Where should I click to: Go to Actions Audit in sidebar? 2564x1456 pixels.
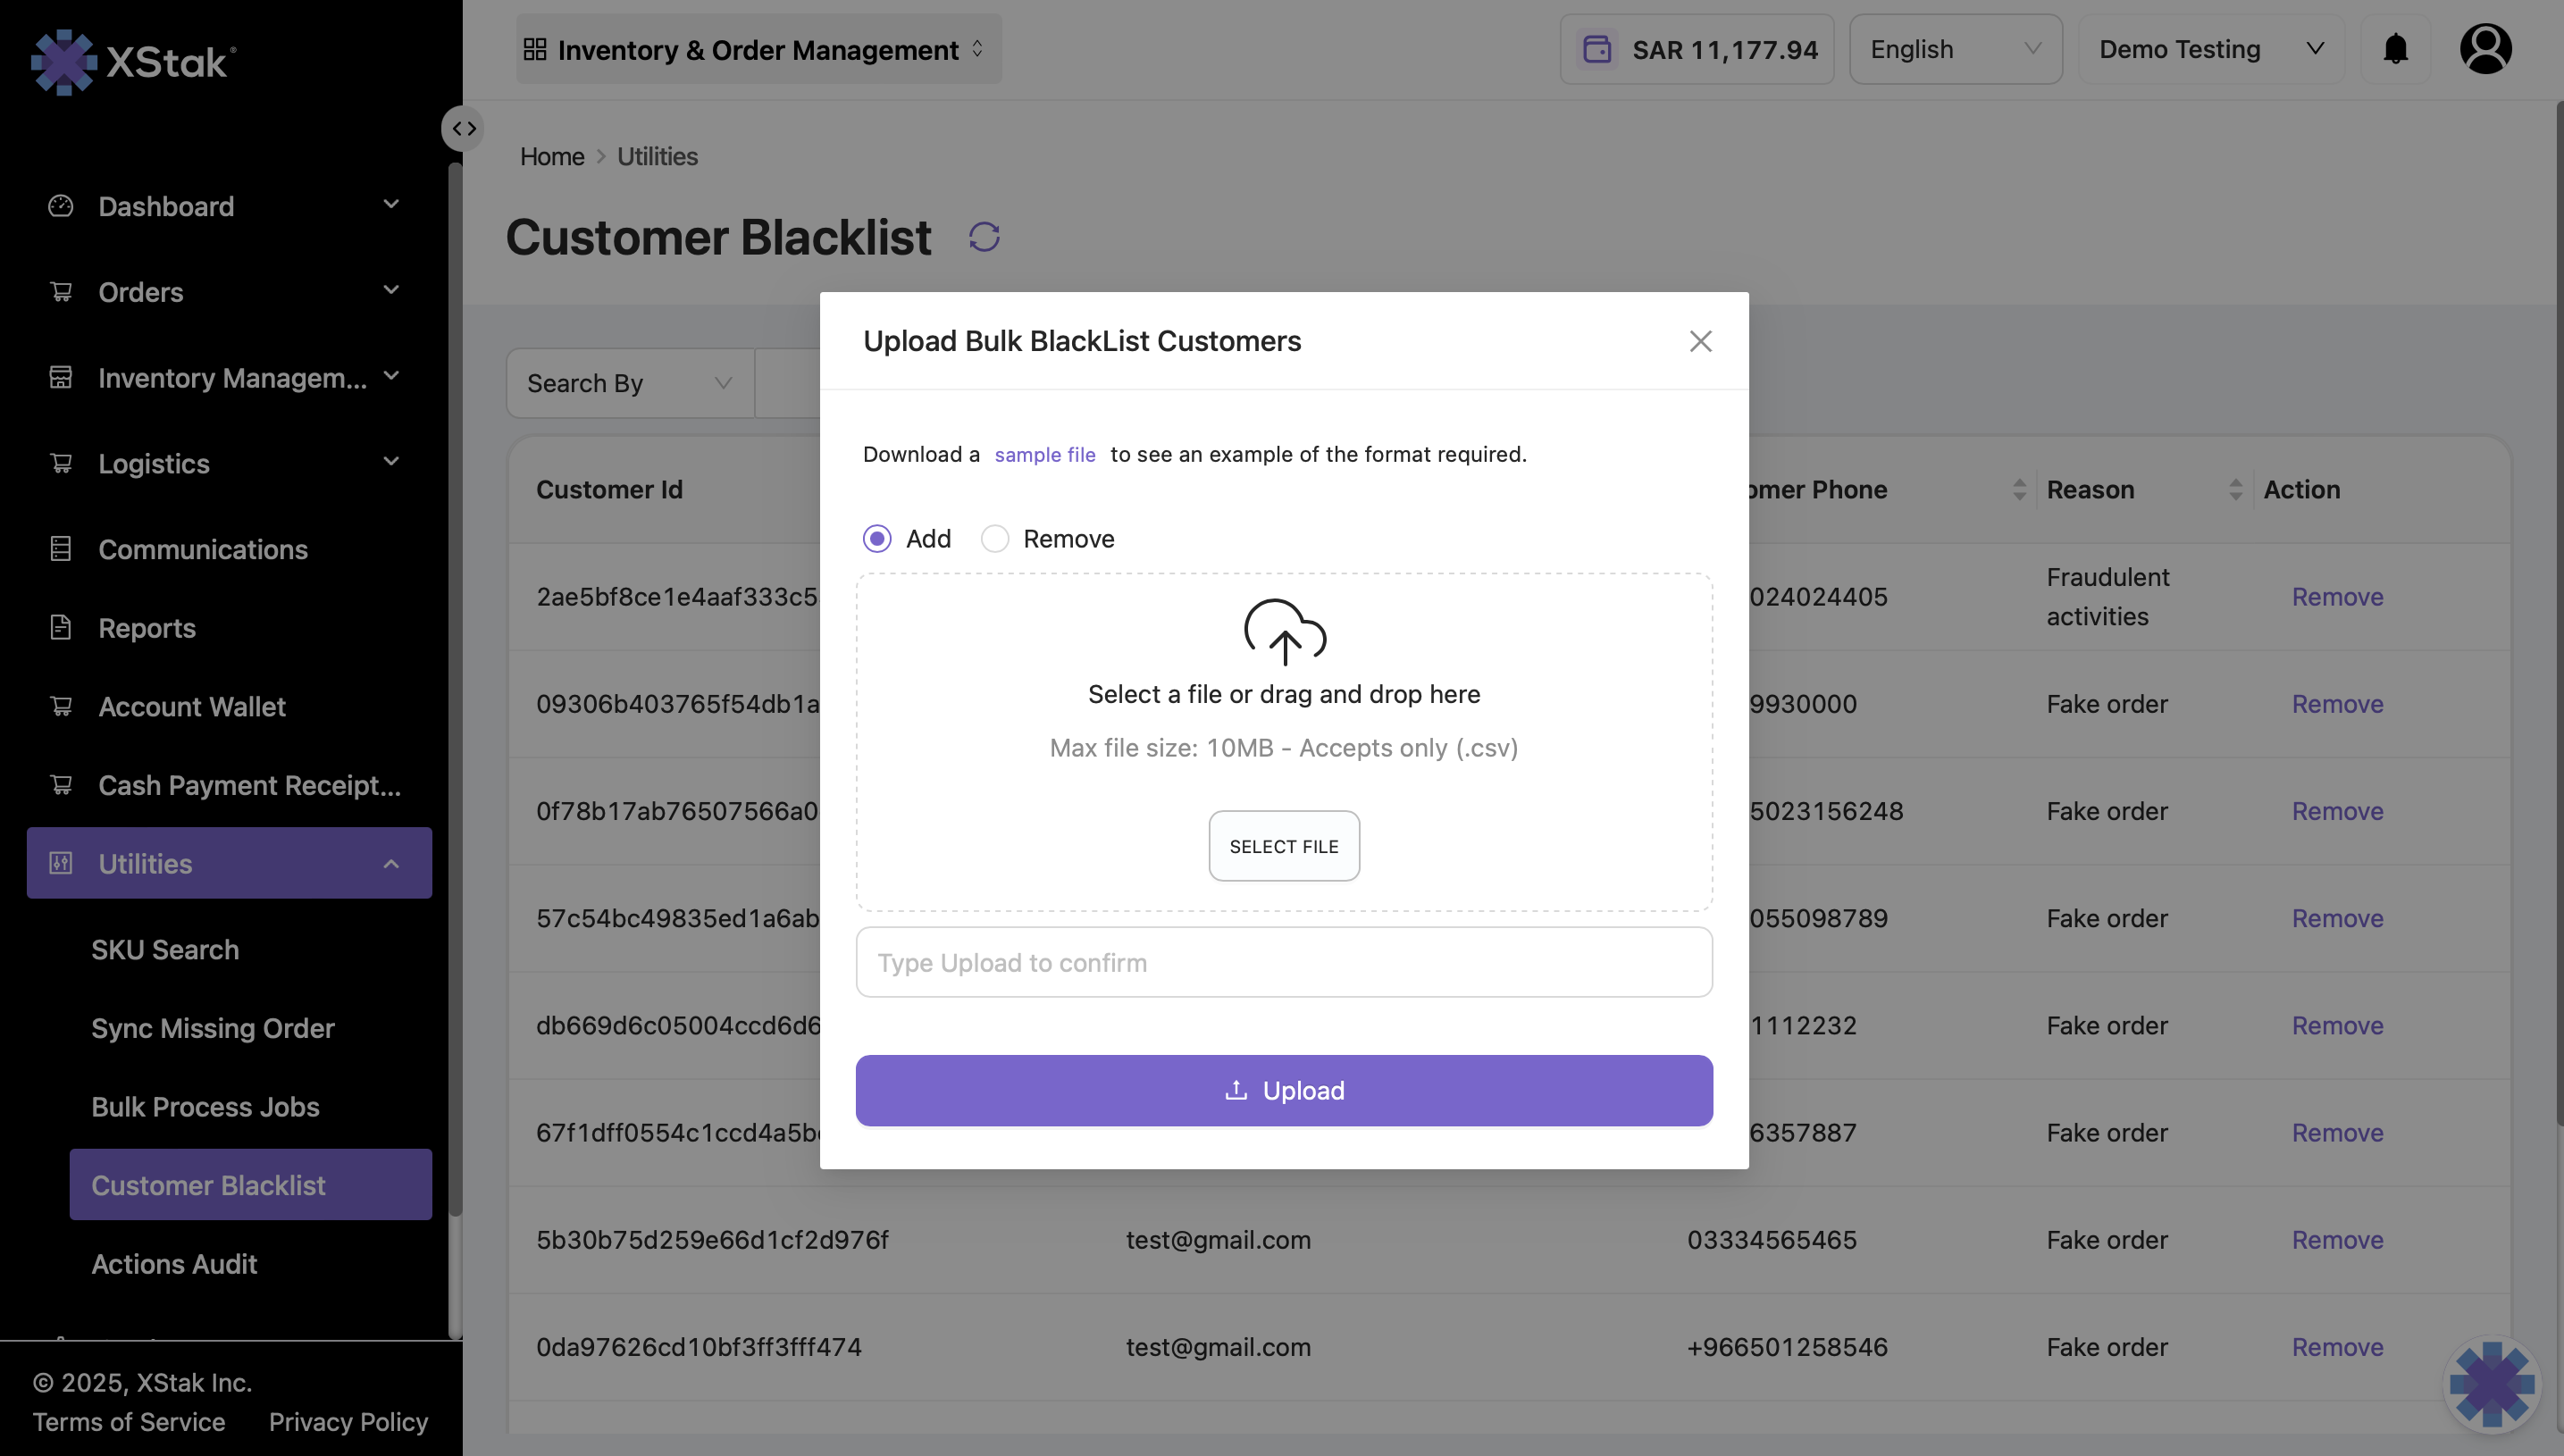click(x=174, y=1264)
